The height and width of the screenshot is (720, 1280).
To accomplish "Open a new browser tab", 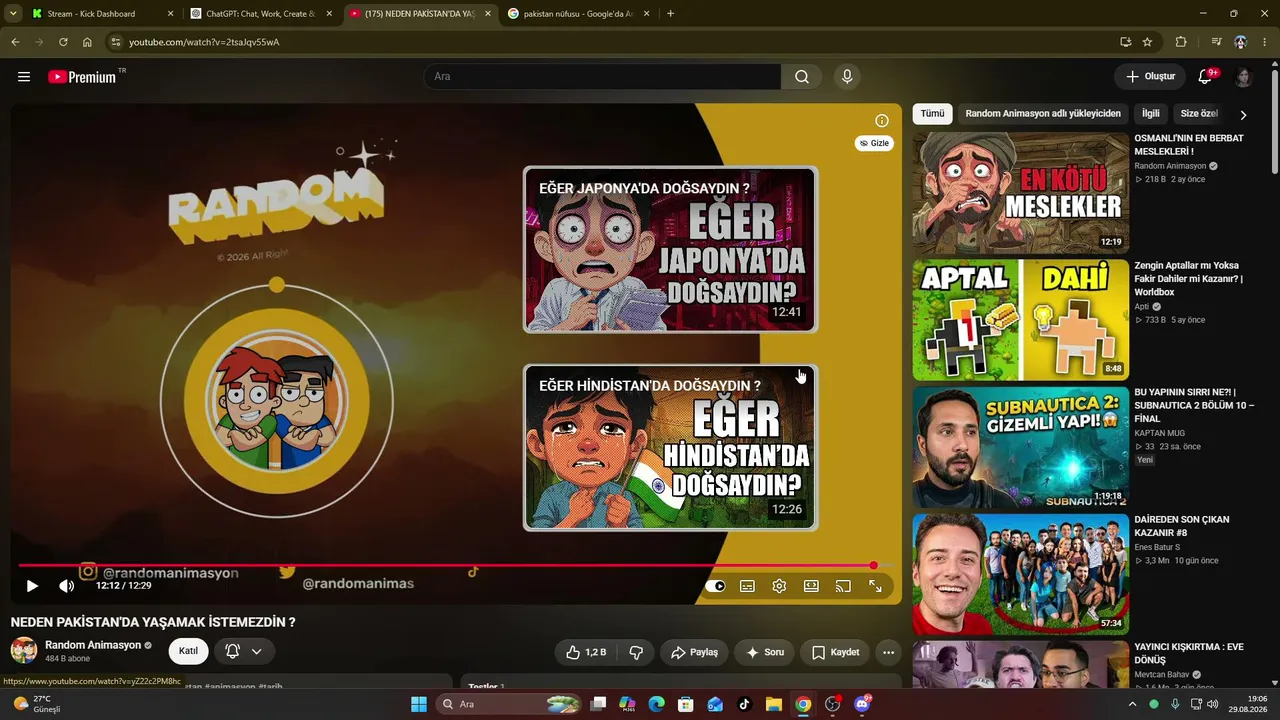I will click(670, 14).
